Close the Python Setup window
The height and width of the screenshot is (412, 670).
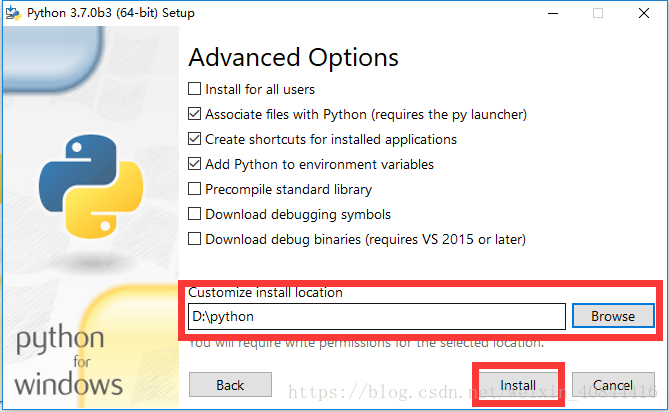pyautogui.click(x=645, y=13)
